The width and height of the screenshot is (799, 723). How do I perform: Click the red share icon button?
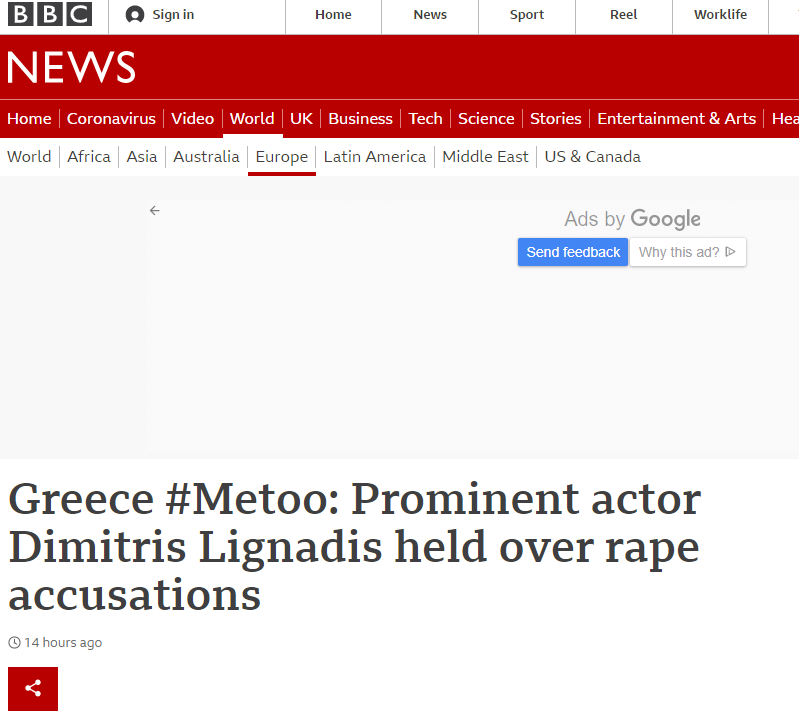point(33,688)
